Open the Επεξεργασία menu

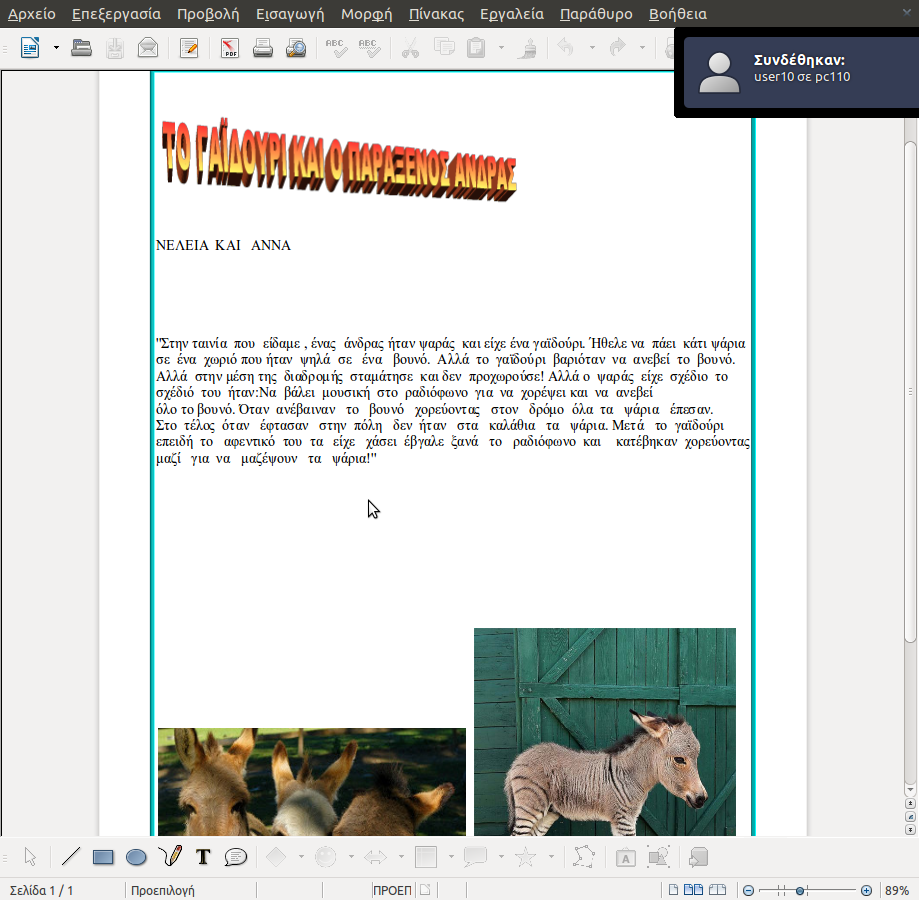[x=116, y=14]
